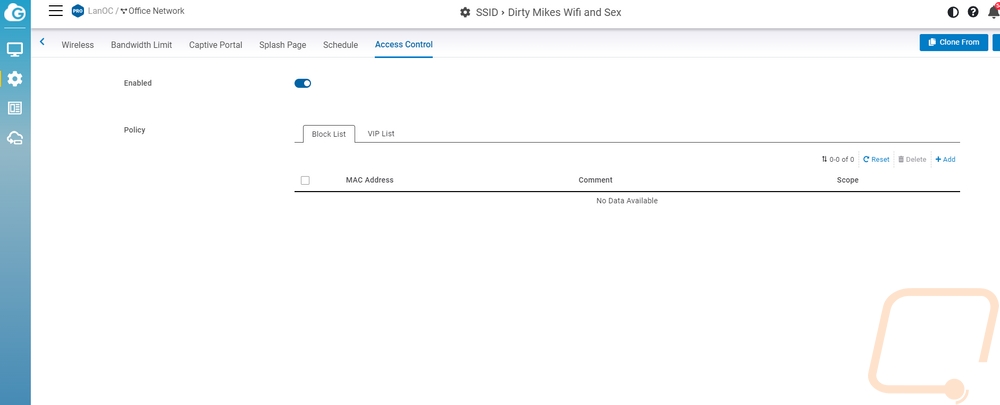Click the PRO badge icon
1000x405 pixels.
(78, 11)
